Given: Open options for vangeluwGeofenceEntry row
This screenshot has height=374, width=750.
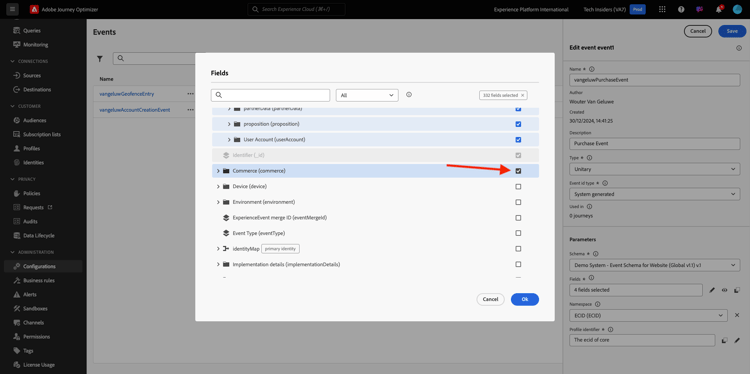Looking at the screenshot, I should (x=190, y=94).
